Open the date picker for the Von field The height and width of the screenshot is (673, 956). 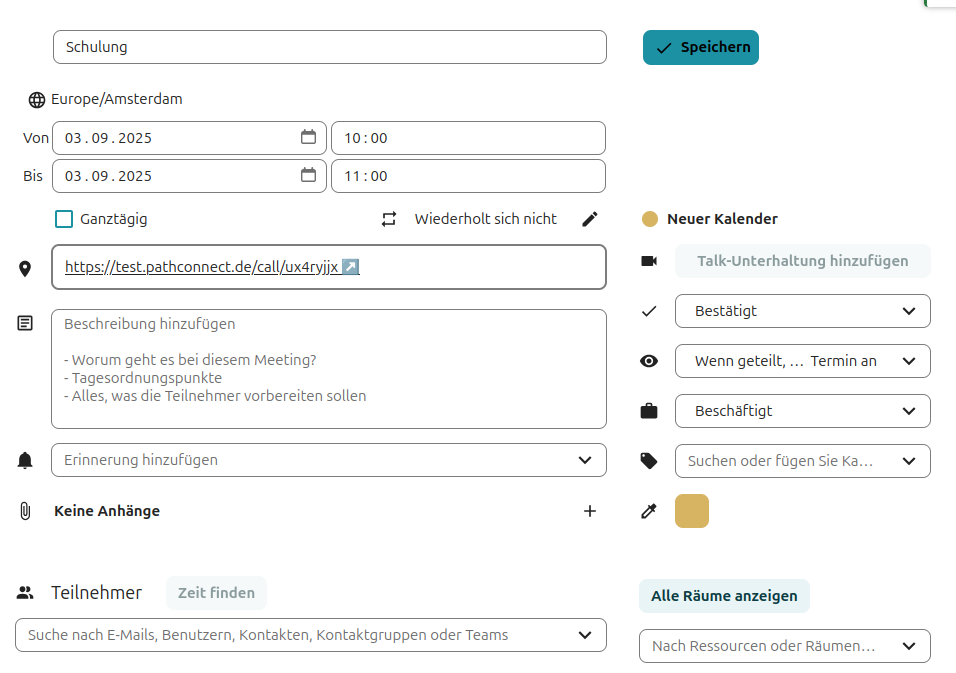click(308, 137)
